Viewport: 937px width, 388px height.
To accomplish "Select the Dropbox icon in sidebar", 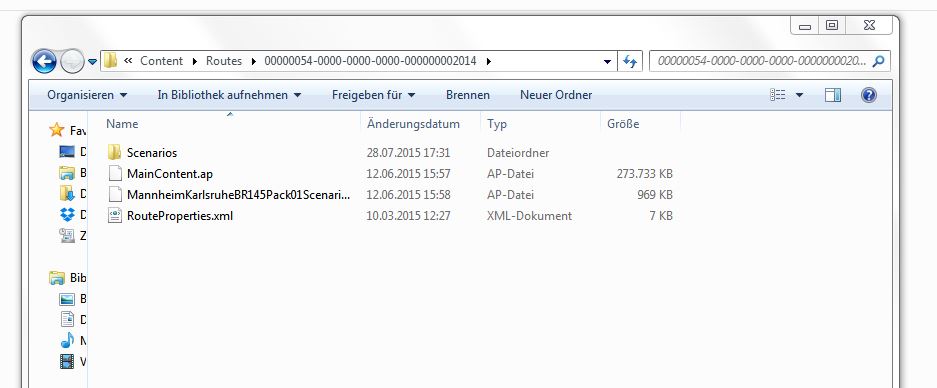I will click(x=67, y=214).
